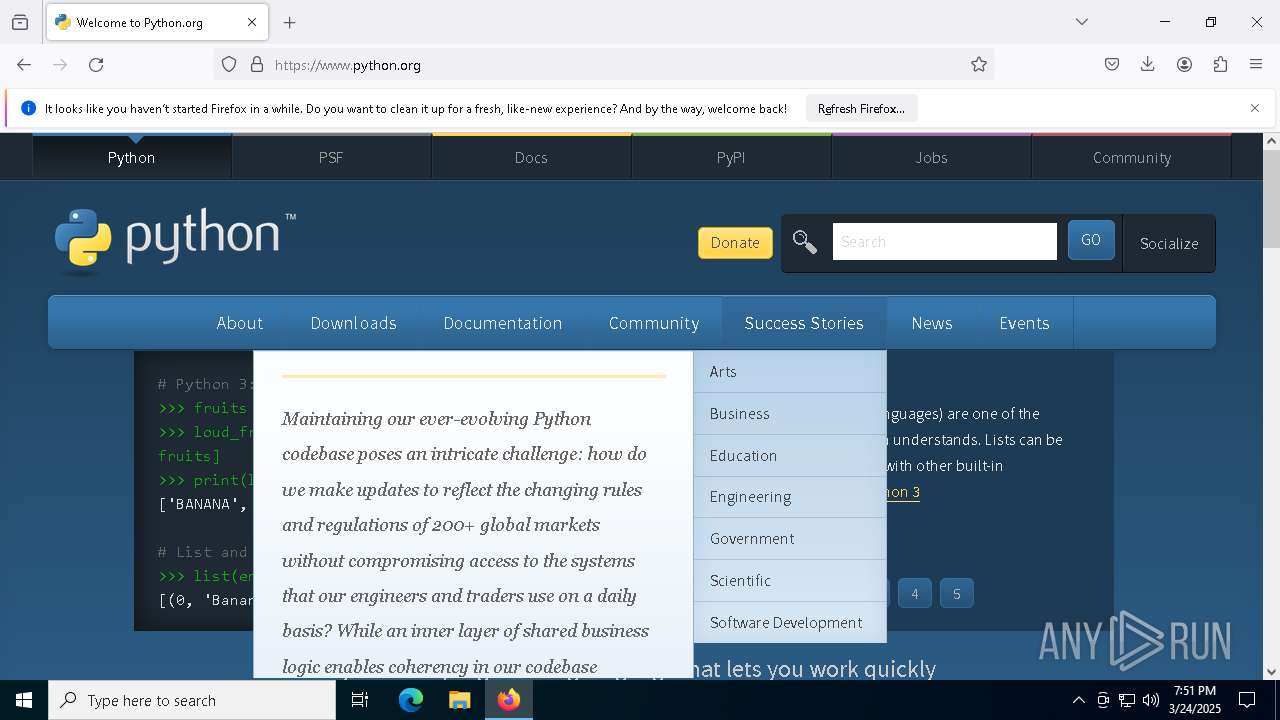This screenshot has height=720, width=1280.
Task: Open Firefox View recent browsing icon
Action: 20,22
